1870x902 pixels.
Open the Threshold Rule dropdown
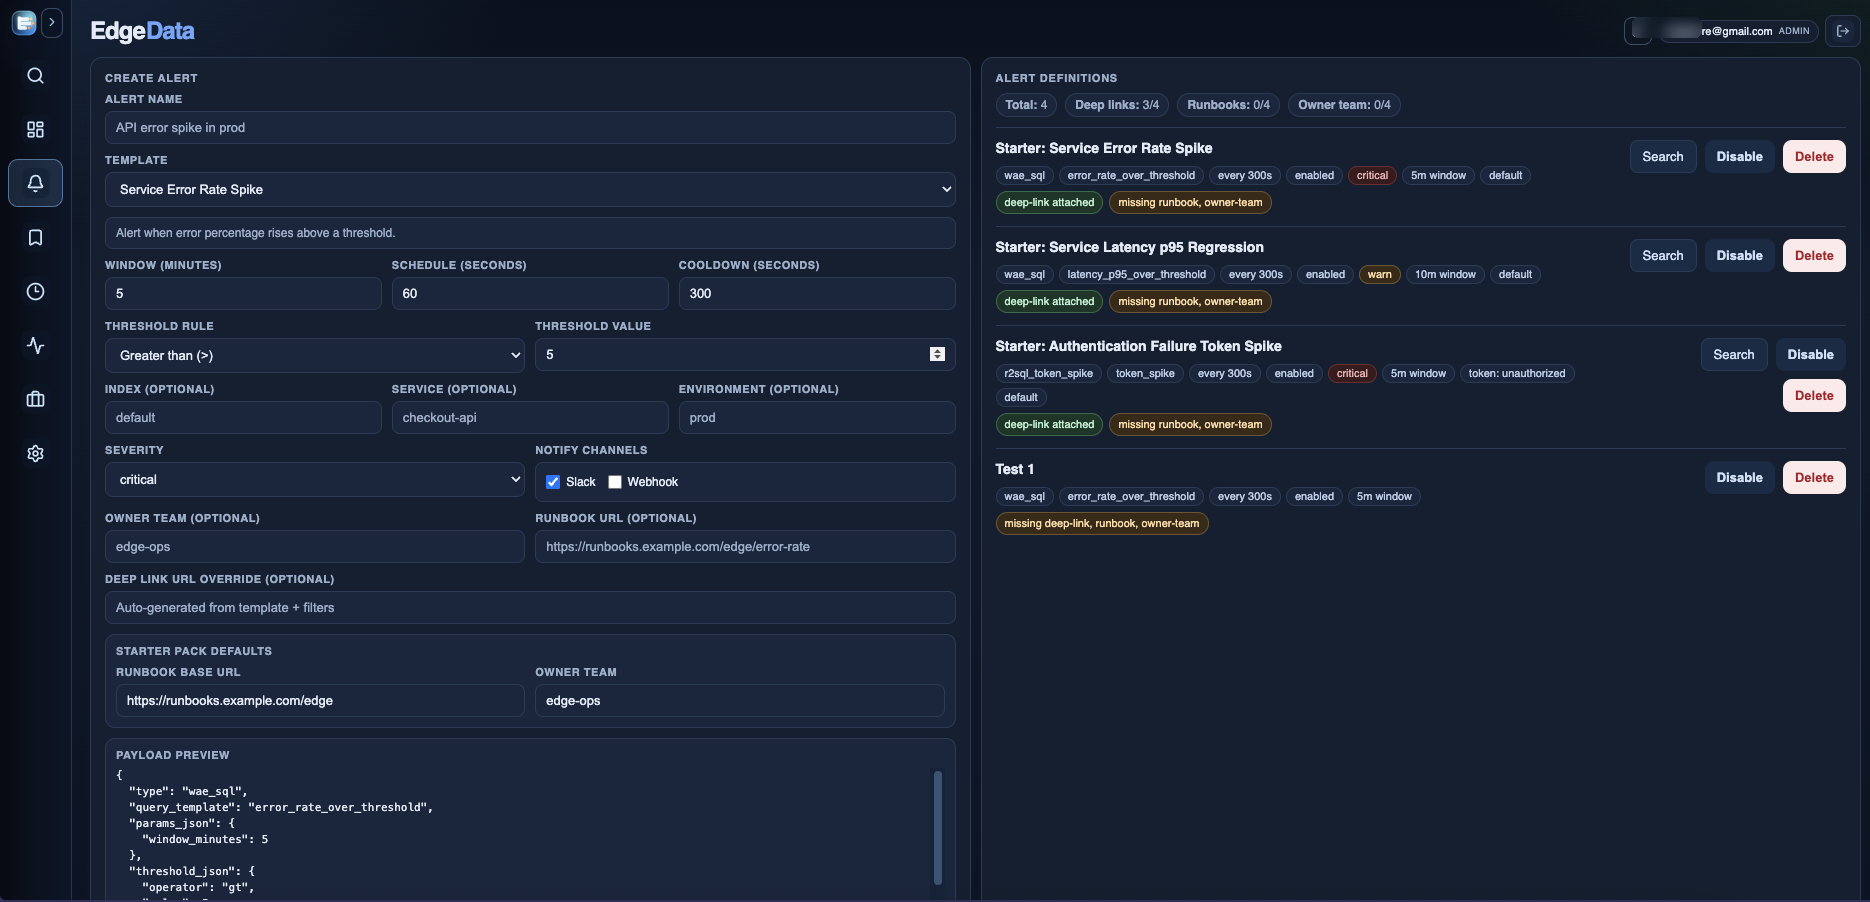pos(314,355)
